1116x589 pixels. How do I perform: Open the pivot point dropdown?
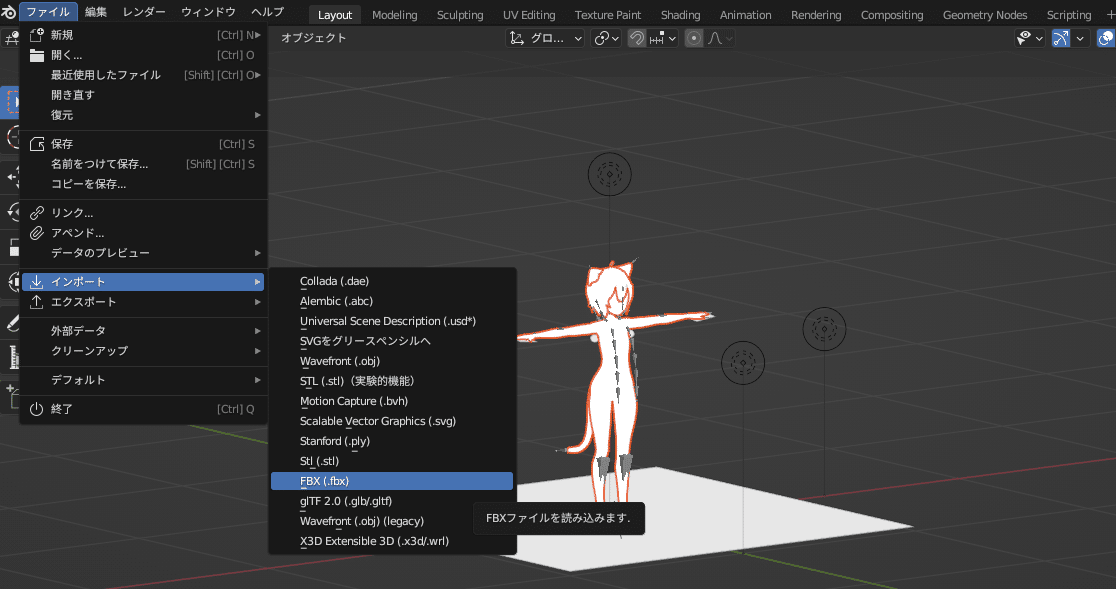click(606, 38)
